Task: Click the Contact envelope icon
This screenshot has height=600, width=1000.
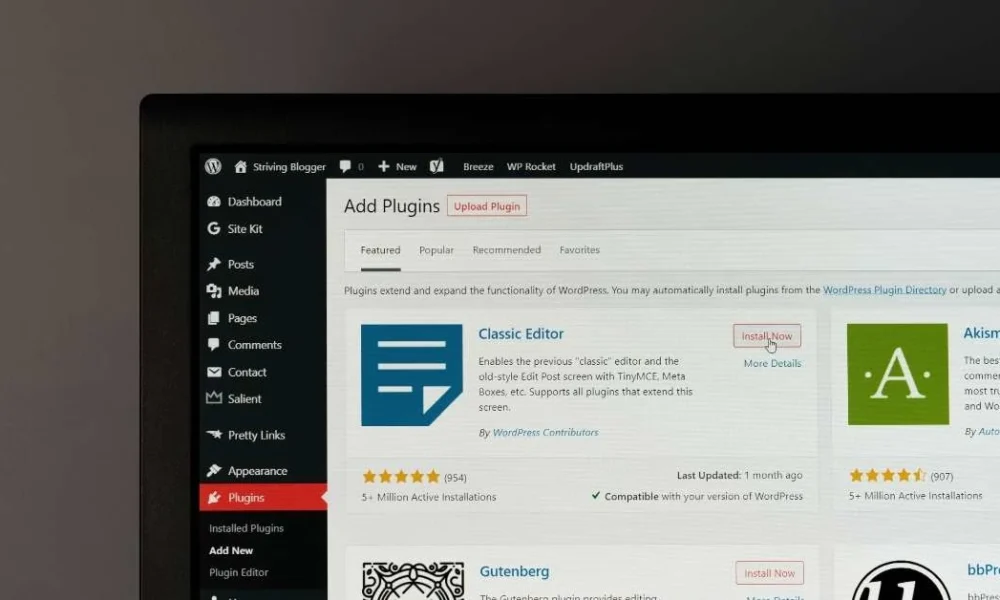Action: point(214,372)
